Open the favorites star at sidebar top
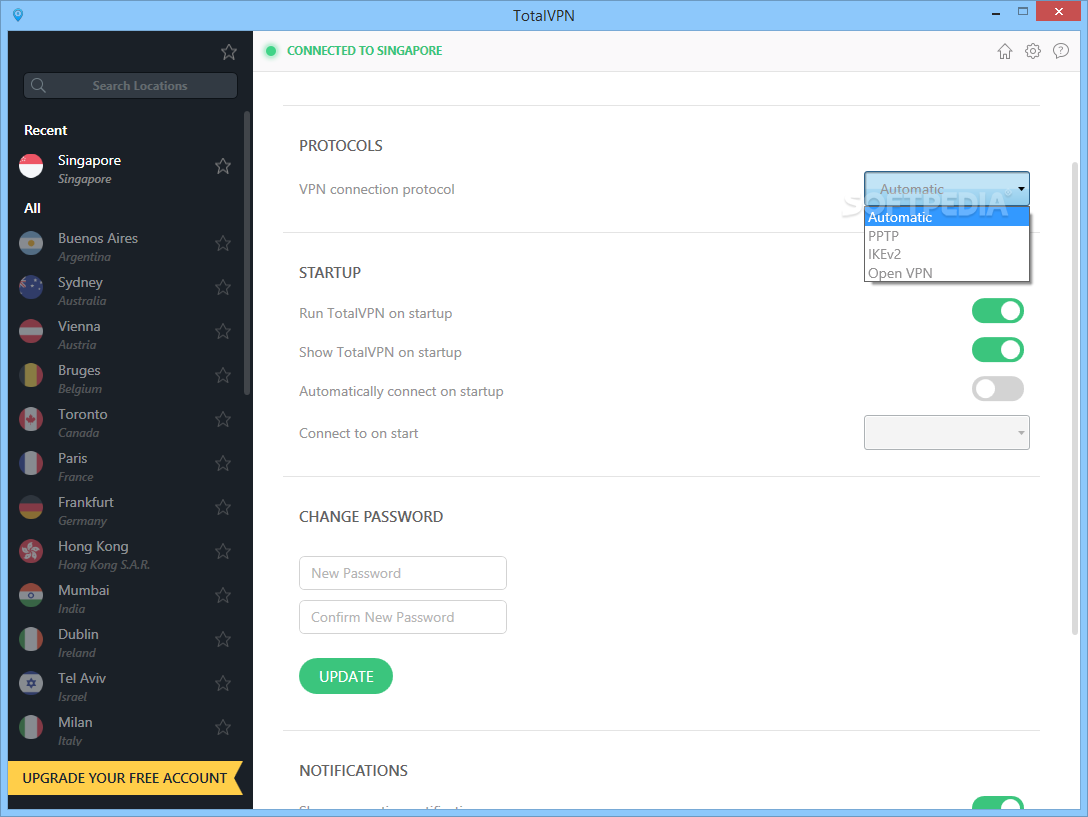 click(x=229, y=52)
